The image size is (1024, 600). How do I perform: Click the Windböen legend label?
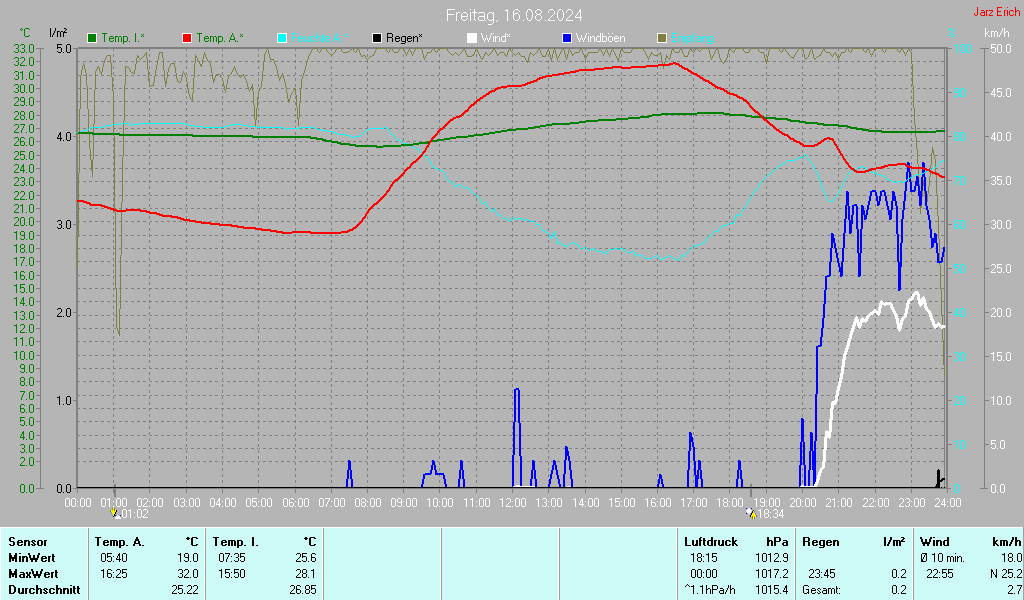point(602,38)
